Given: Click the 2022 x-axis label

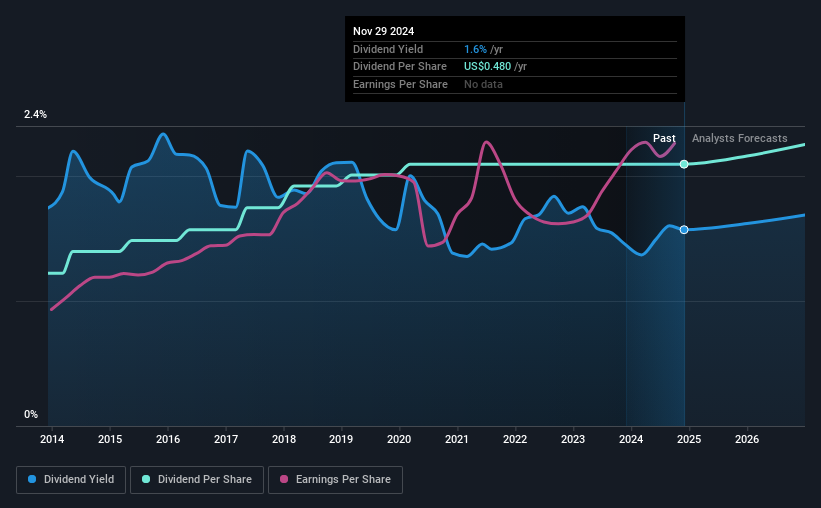Looking at the screenshot, I should (x=515, y=439).
